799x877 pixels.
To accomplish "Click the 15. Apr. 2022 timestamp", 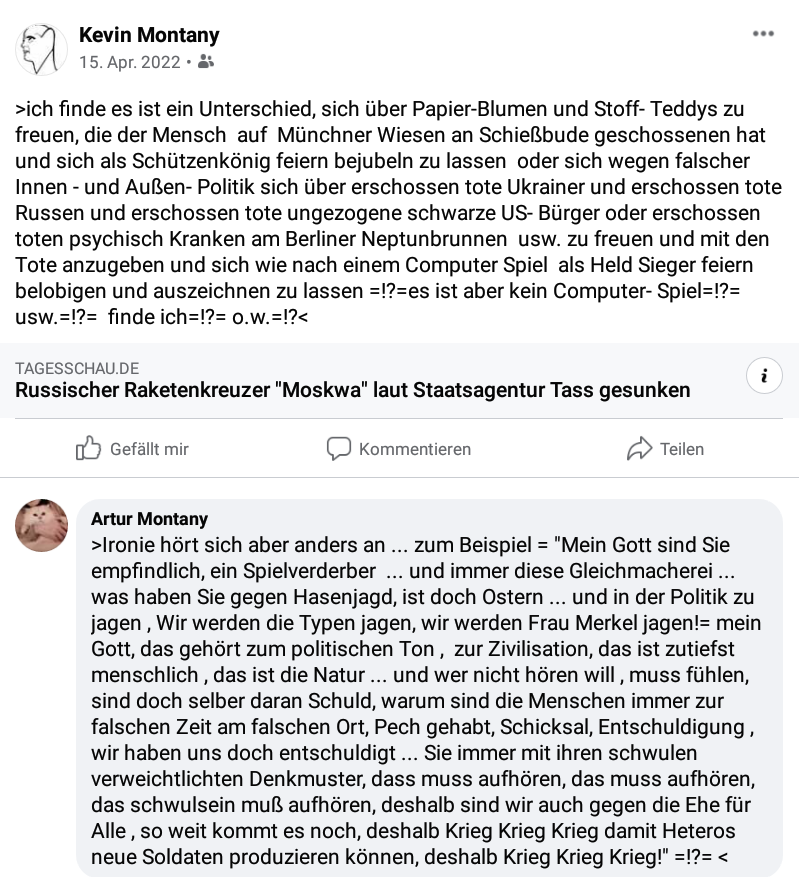I will (130, 62).
